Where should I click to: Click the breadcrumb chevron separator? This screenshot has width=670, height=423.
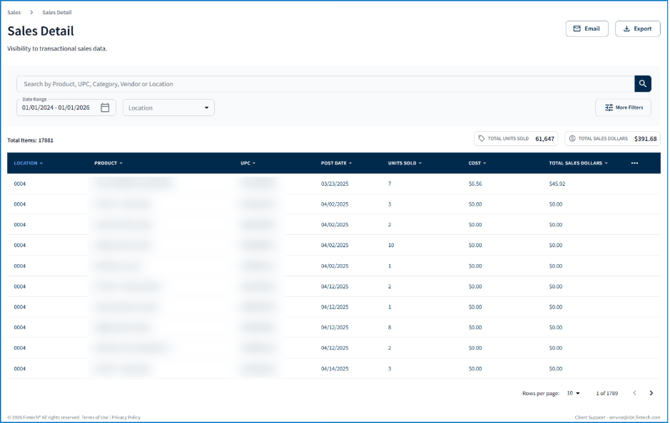click(31, 13)
